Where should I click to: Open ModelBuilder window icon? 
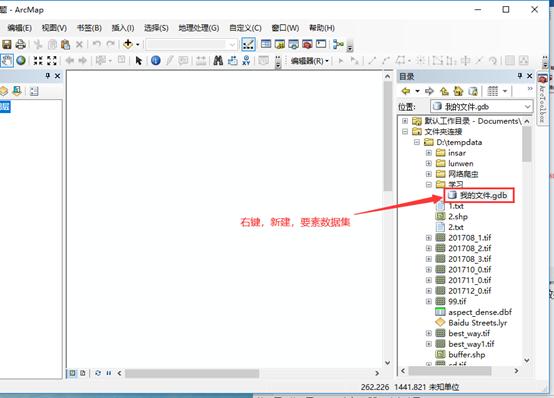point(338,44)
